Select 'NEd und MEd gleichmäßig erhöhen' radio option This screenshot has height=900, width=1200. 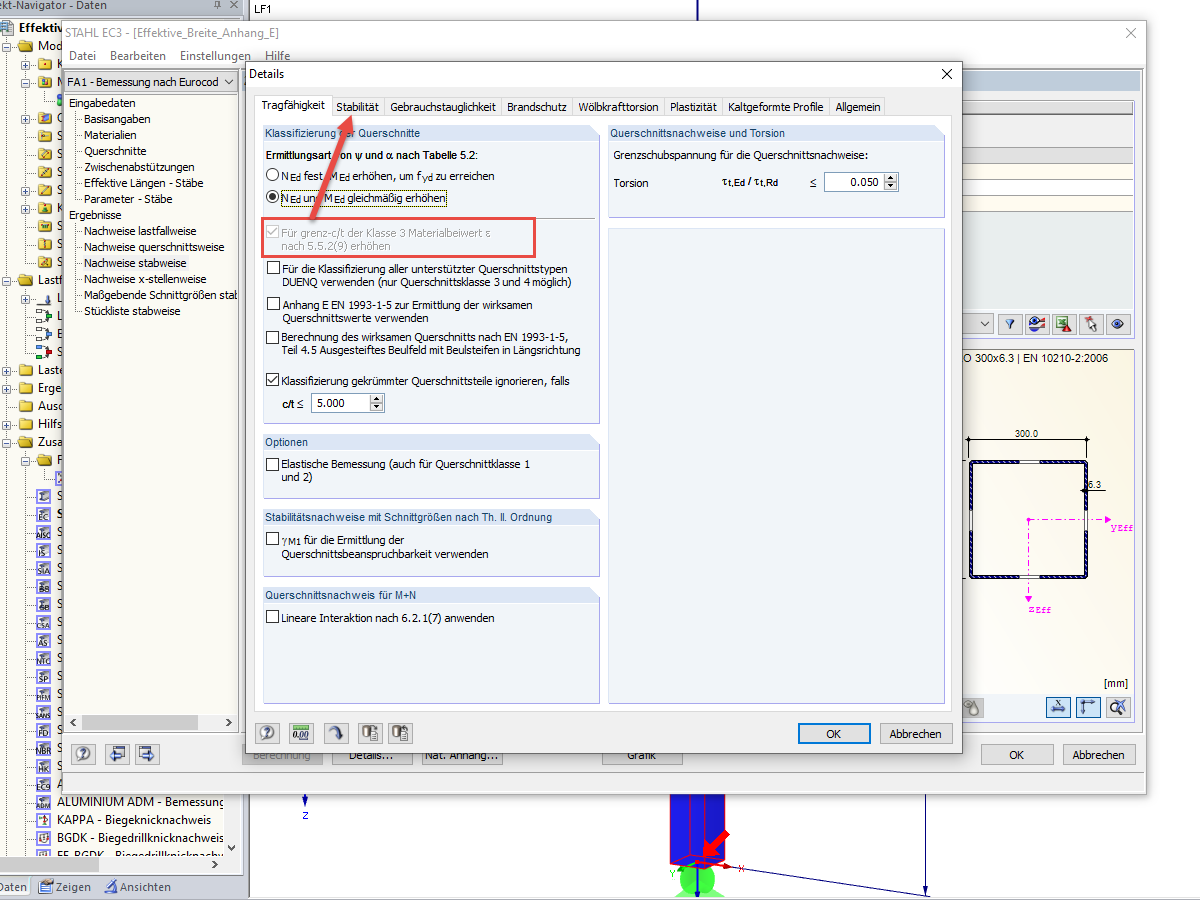tap(272, 198)
